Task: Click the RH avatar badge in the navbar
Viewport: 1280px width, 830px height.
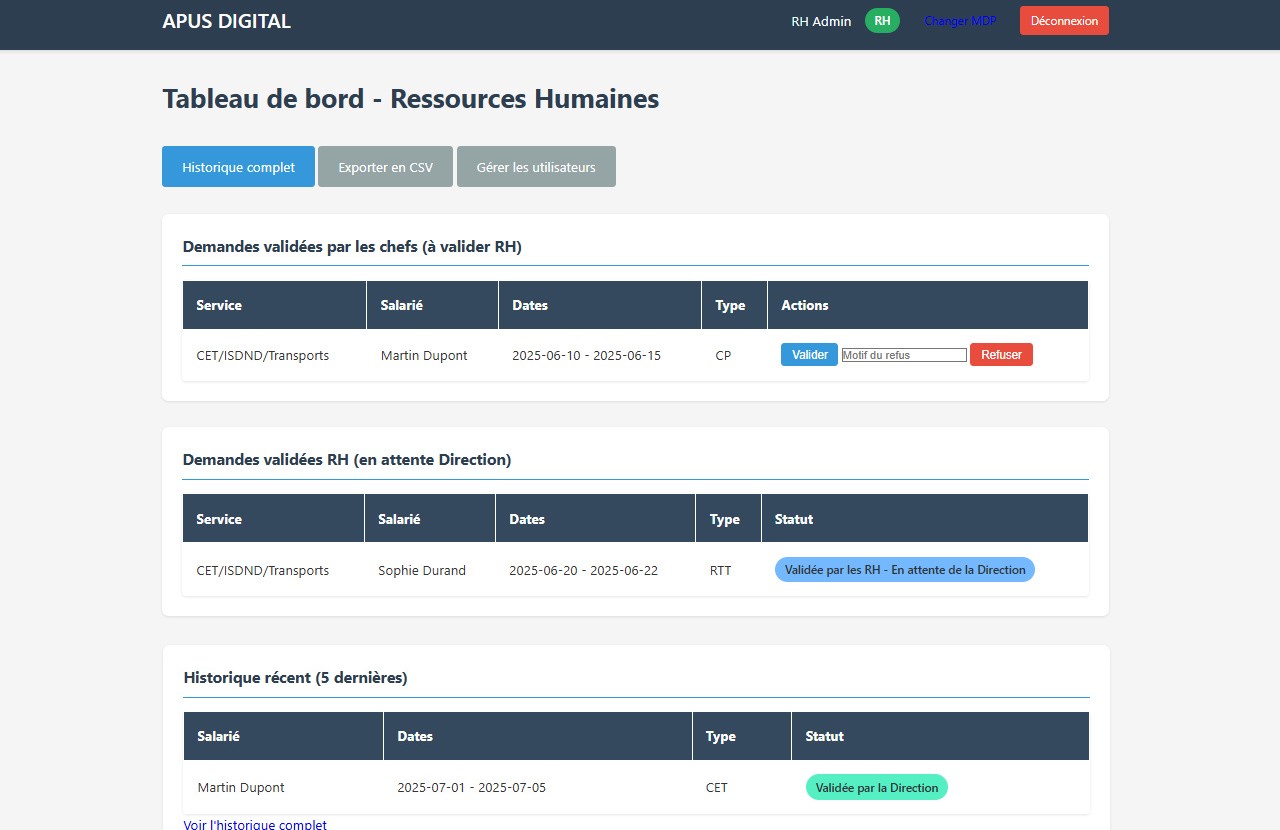Action: click(881, 20)
